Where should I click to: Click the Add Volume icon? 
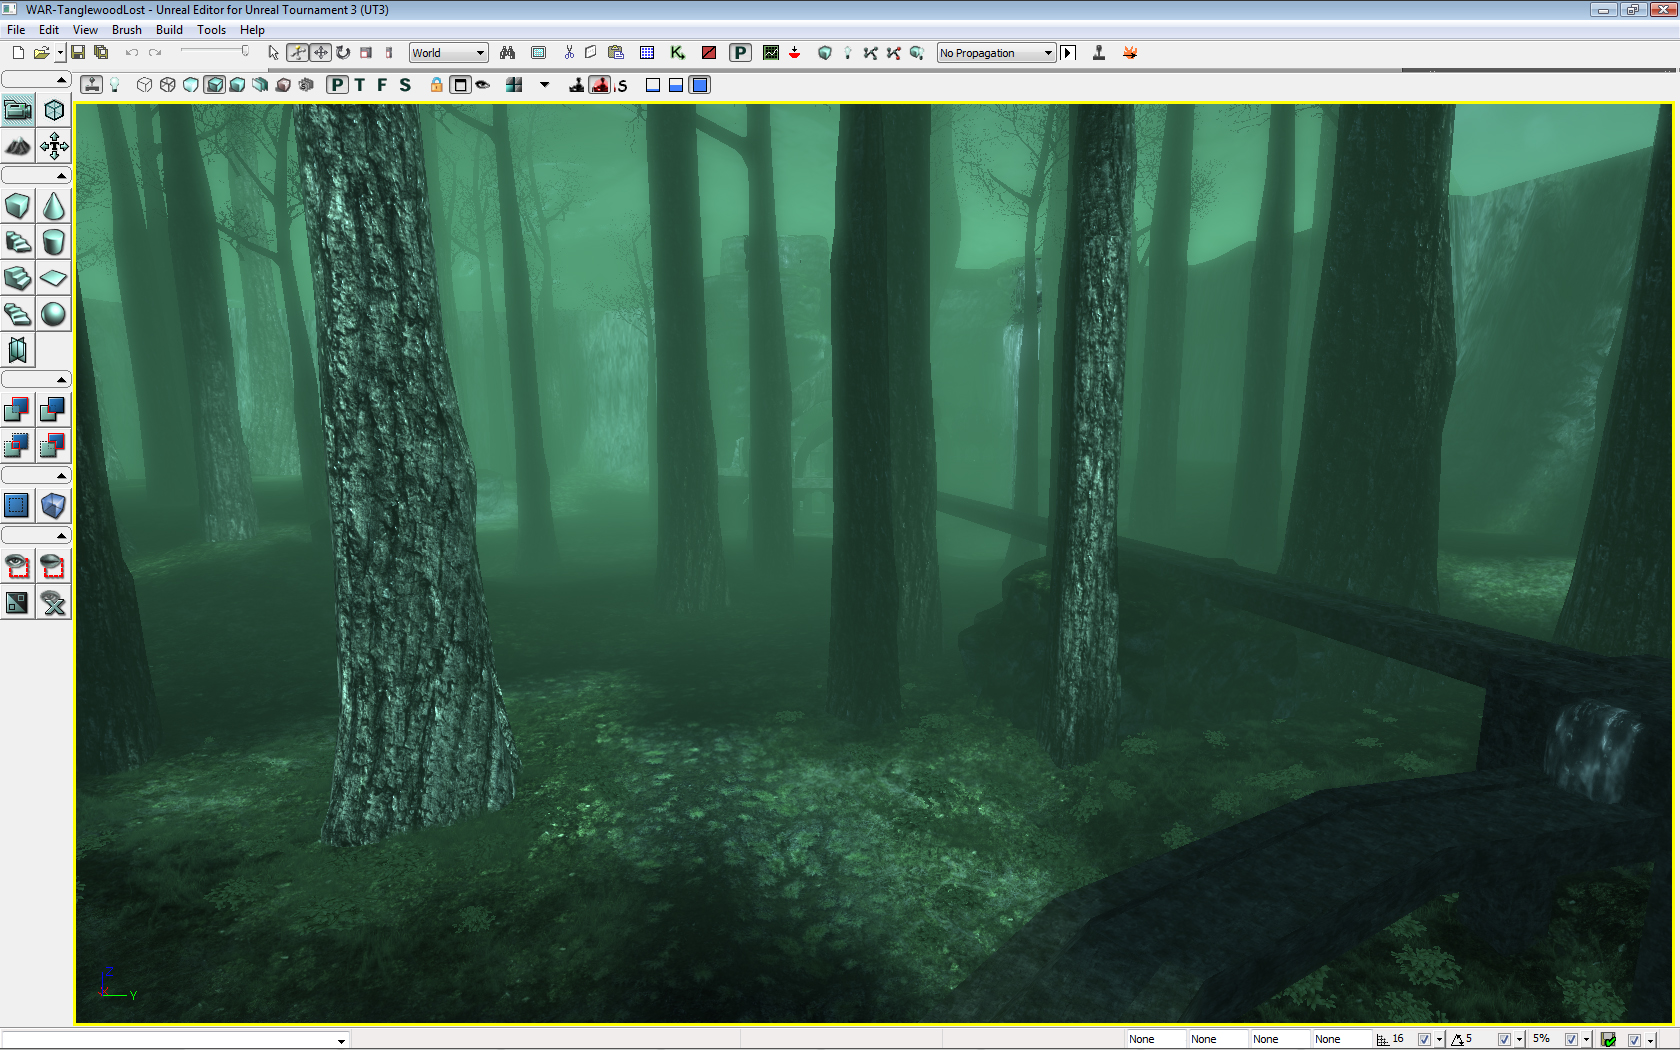(54, 506)
